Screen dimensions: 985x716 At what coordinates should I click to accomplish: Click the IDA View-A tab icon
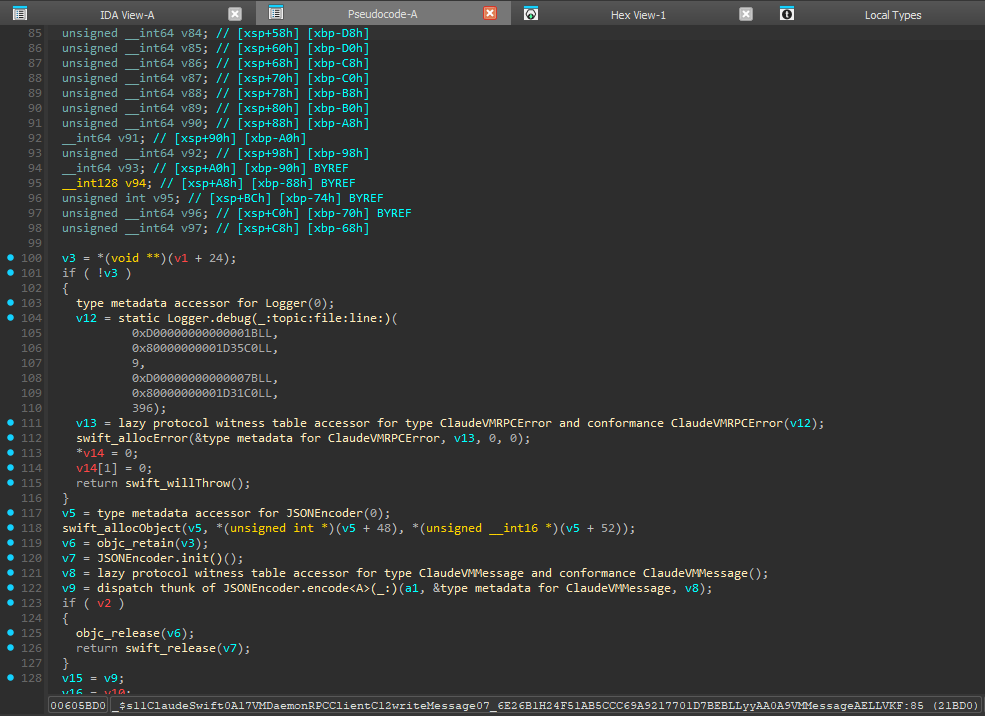pyautogui.click(x=19, y=14)
